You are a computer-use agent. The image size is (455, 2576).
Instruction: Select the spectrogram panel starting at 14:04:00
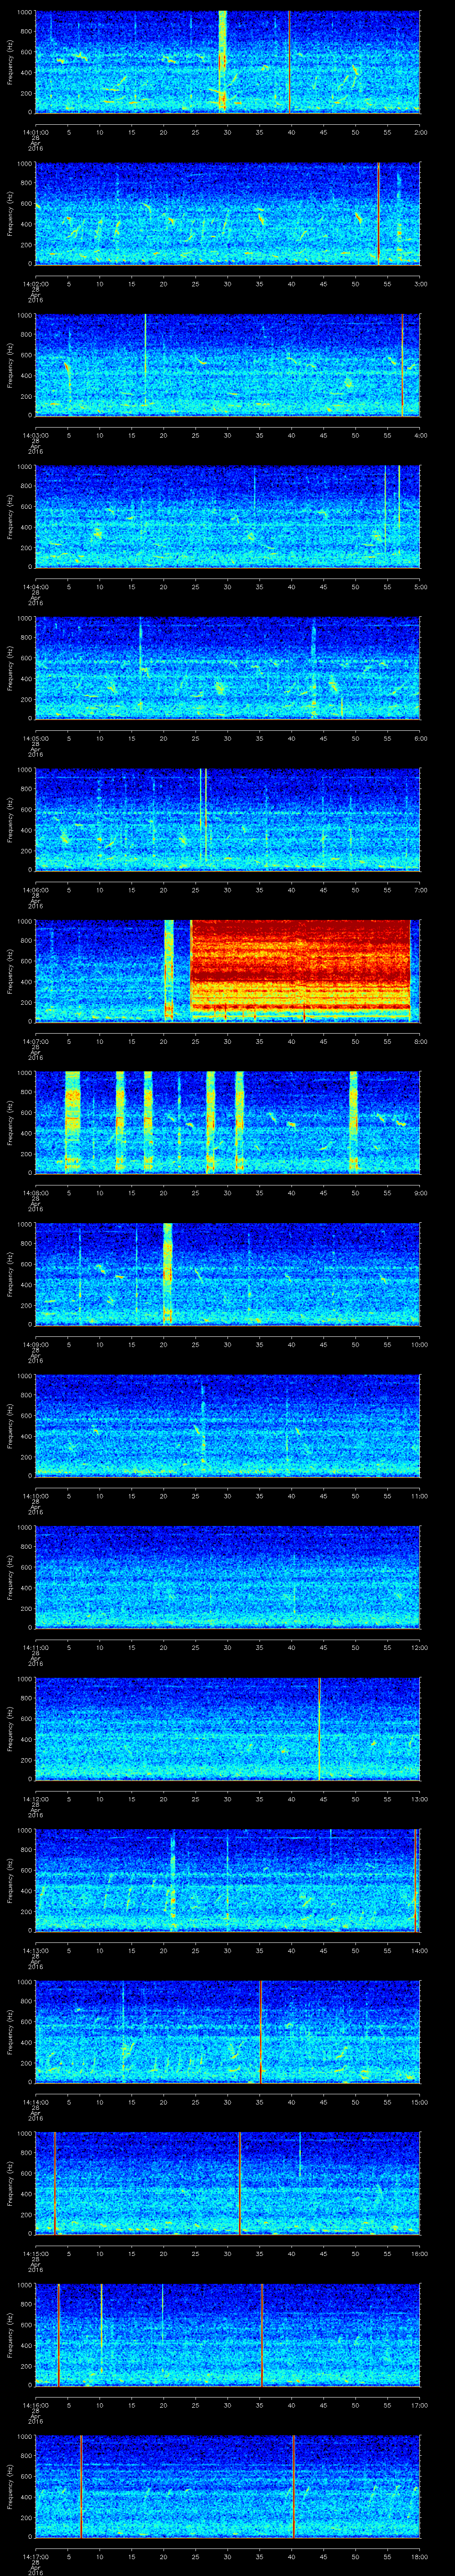point(227,516)
